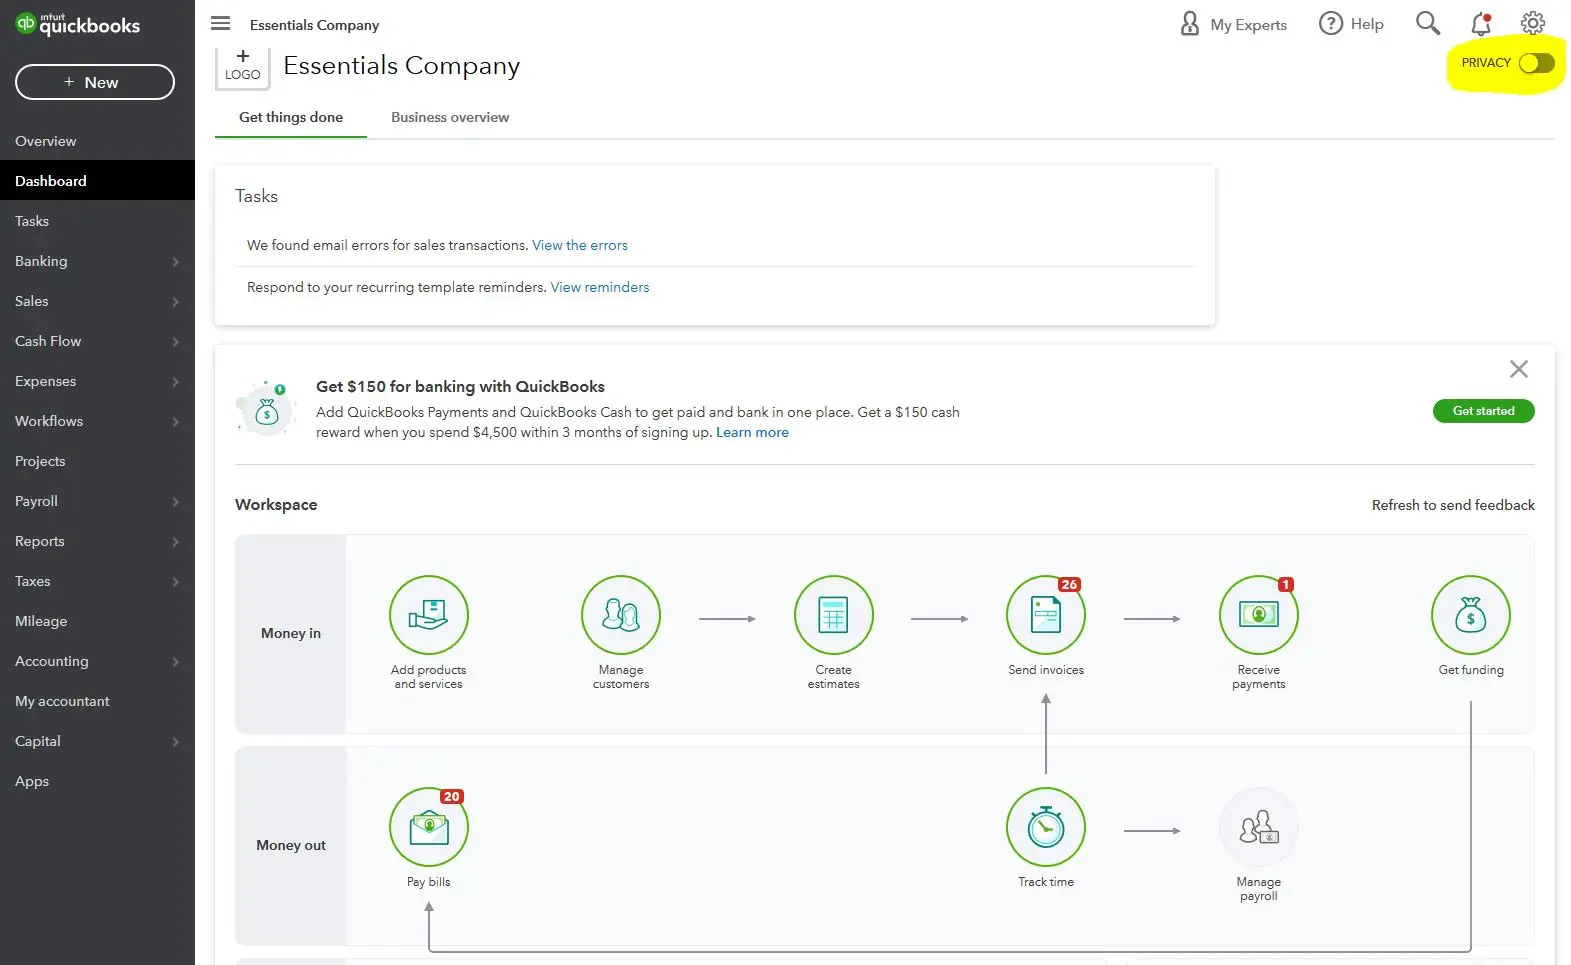Image resolution: width=1571 pixels, height=965 pixels.
Task: Switch to the Business overview tab
Action: point(450,117)
